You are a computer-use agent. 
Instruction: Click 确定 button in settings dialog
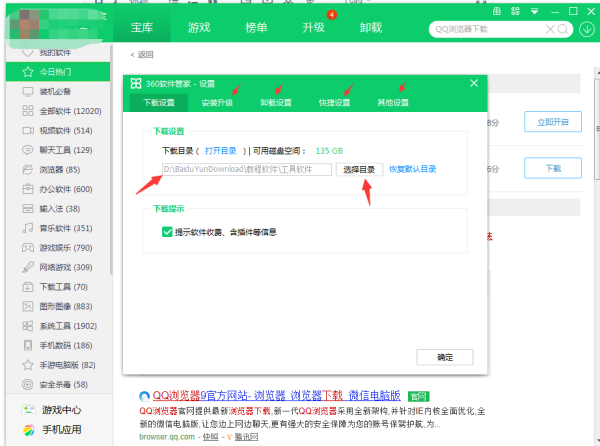[x=445, y=357]
